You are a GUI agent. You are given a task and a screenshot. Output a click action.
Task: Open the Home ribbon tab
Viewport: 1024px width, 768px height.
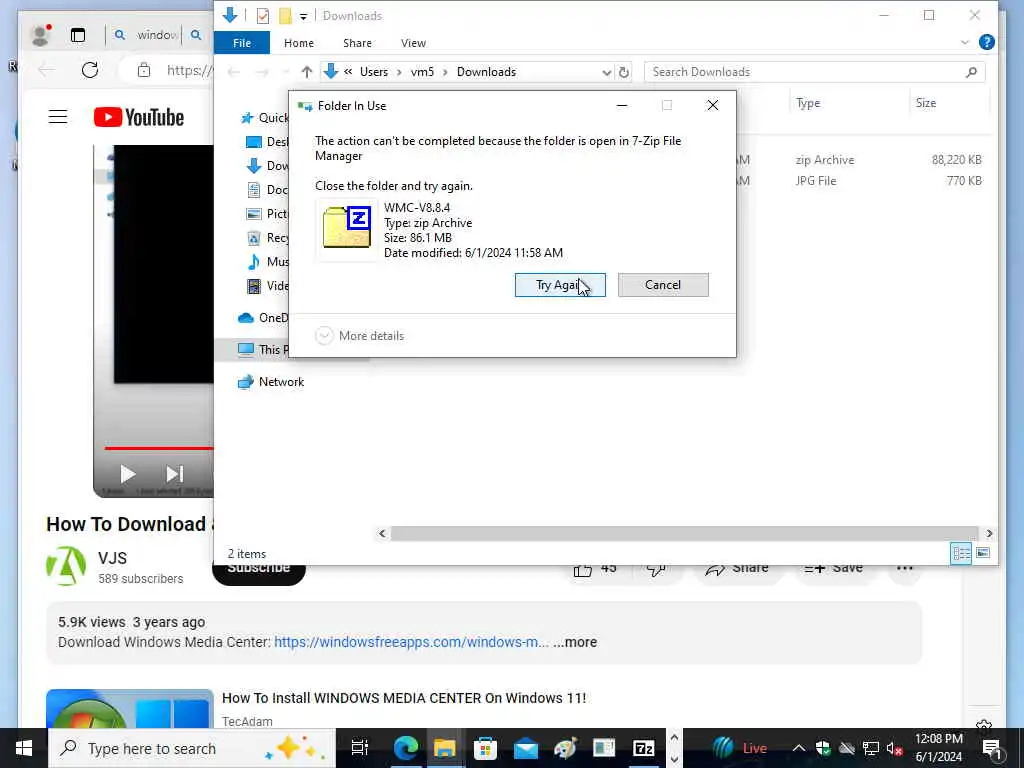(x=298, y=43)
